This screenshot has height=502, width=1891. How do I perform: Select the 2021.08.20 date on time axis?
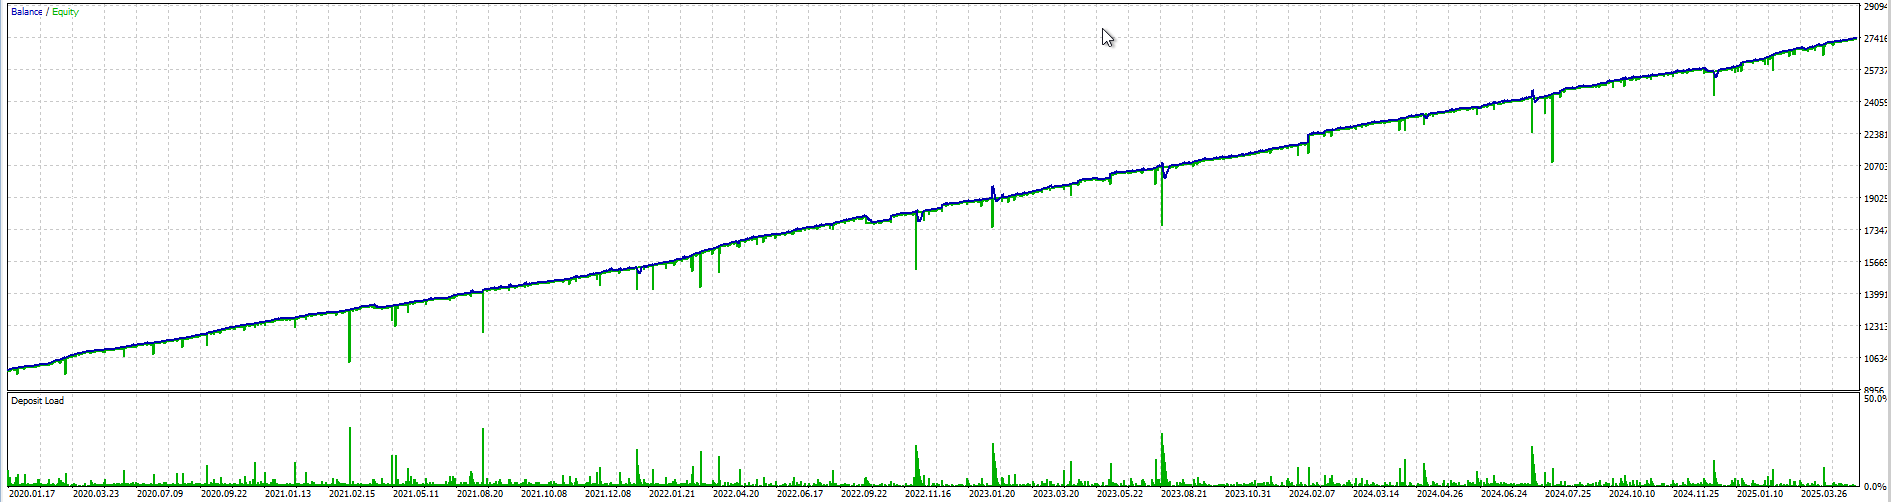[480, 493]
